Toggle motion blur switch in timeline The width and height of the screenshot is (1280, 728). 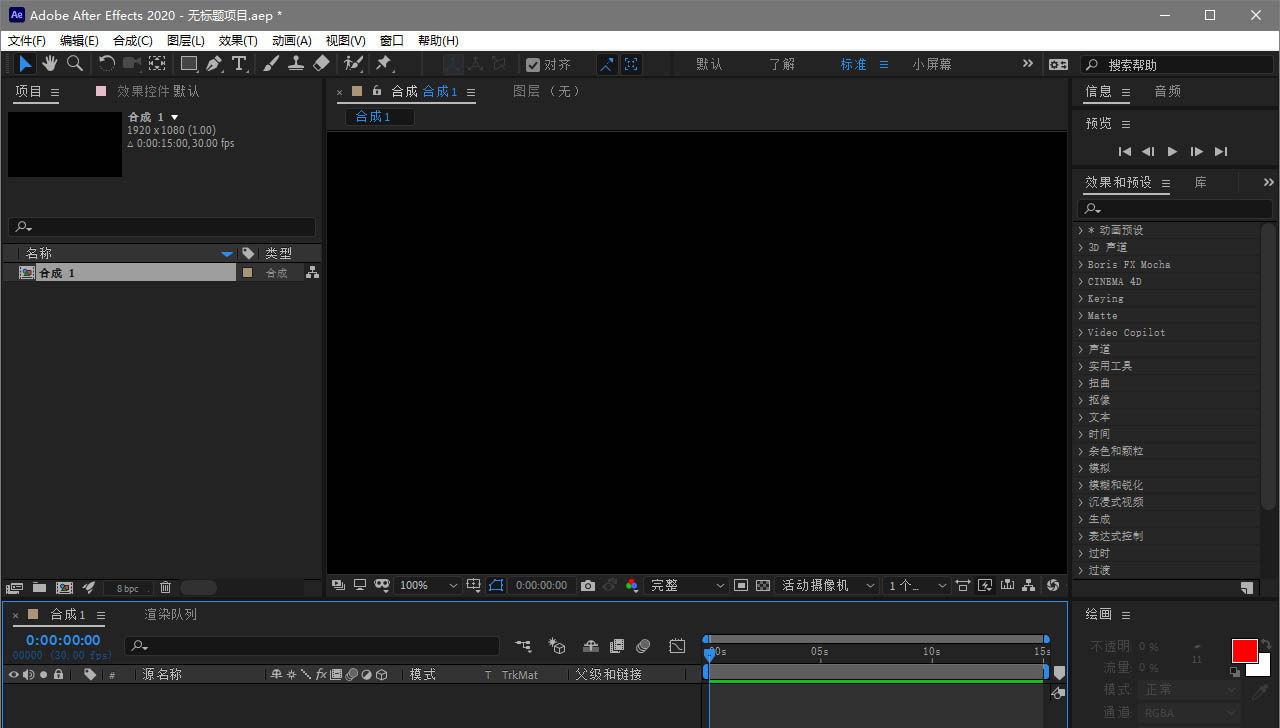644,646
